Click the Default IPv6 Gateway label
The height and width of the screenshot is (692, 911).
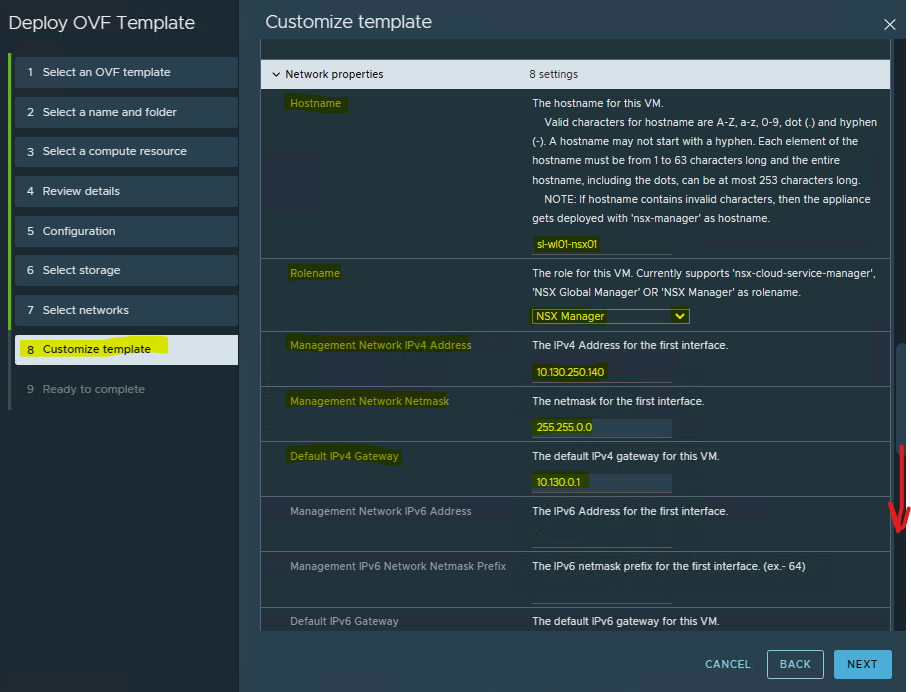pos(345,621)
